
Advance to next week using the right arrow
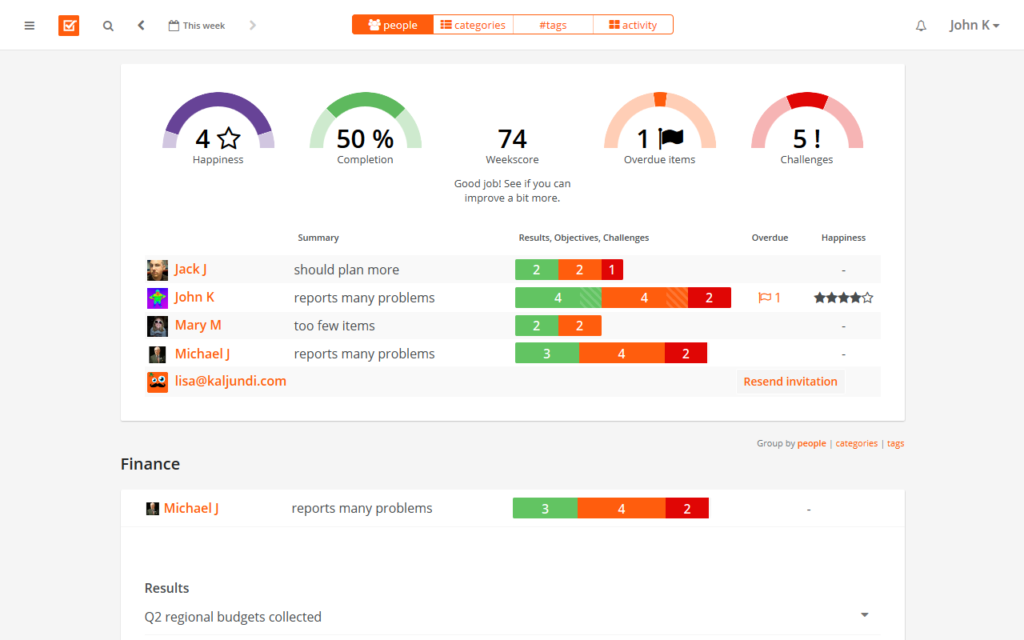253,25
